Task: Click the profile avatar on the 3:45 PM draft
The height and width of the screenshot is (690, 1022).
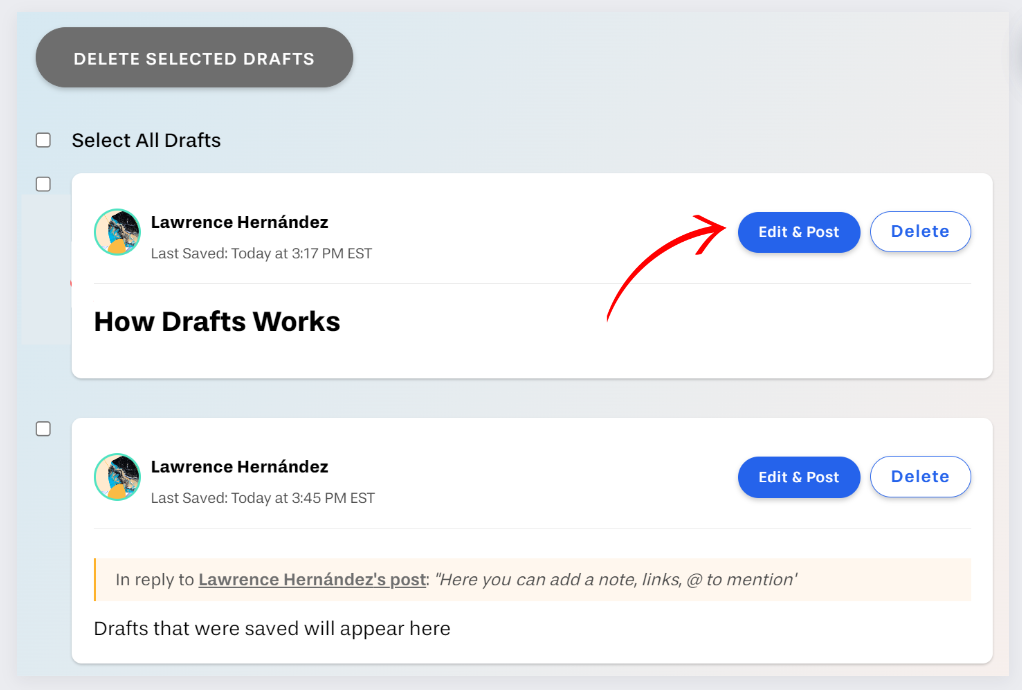Action: coord(117,477)
